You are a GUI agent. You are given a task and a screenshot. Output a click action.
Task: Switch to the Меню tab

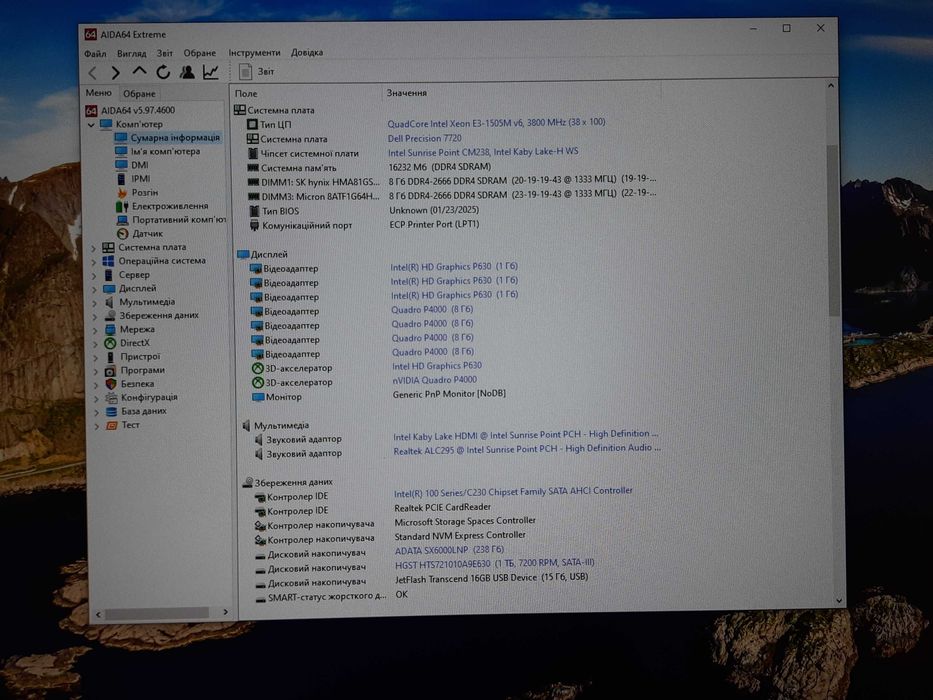click(x=98, y=93)
